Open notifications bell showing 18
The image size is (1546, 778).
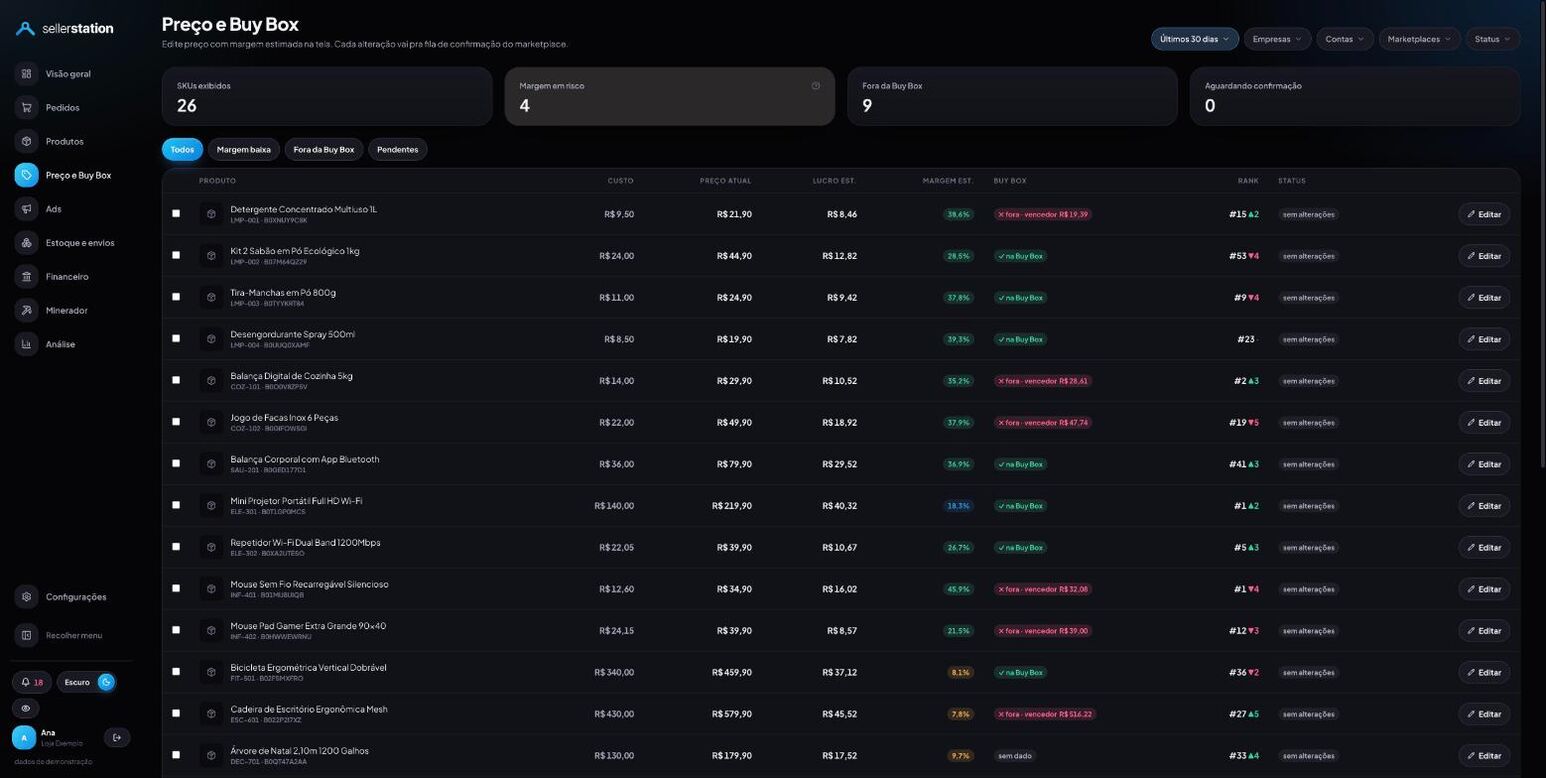32,682
